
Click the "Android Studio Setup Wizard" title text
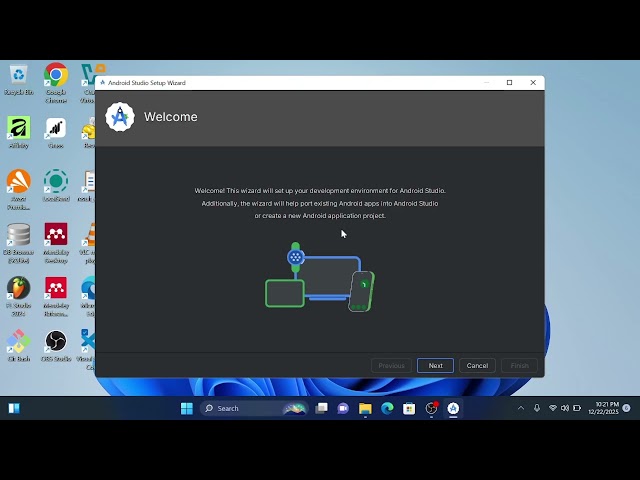click(147, 82)
